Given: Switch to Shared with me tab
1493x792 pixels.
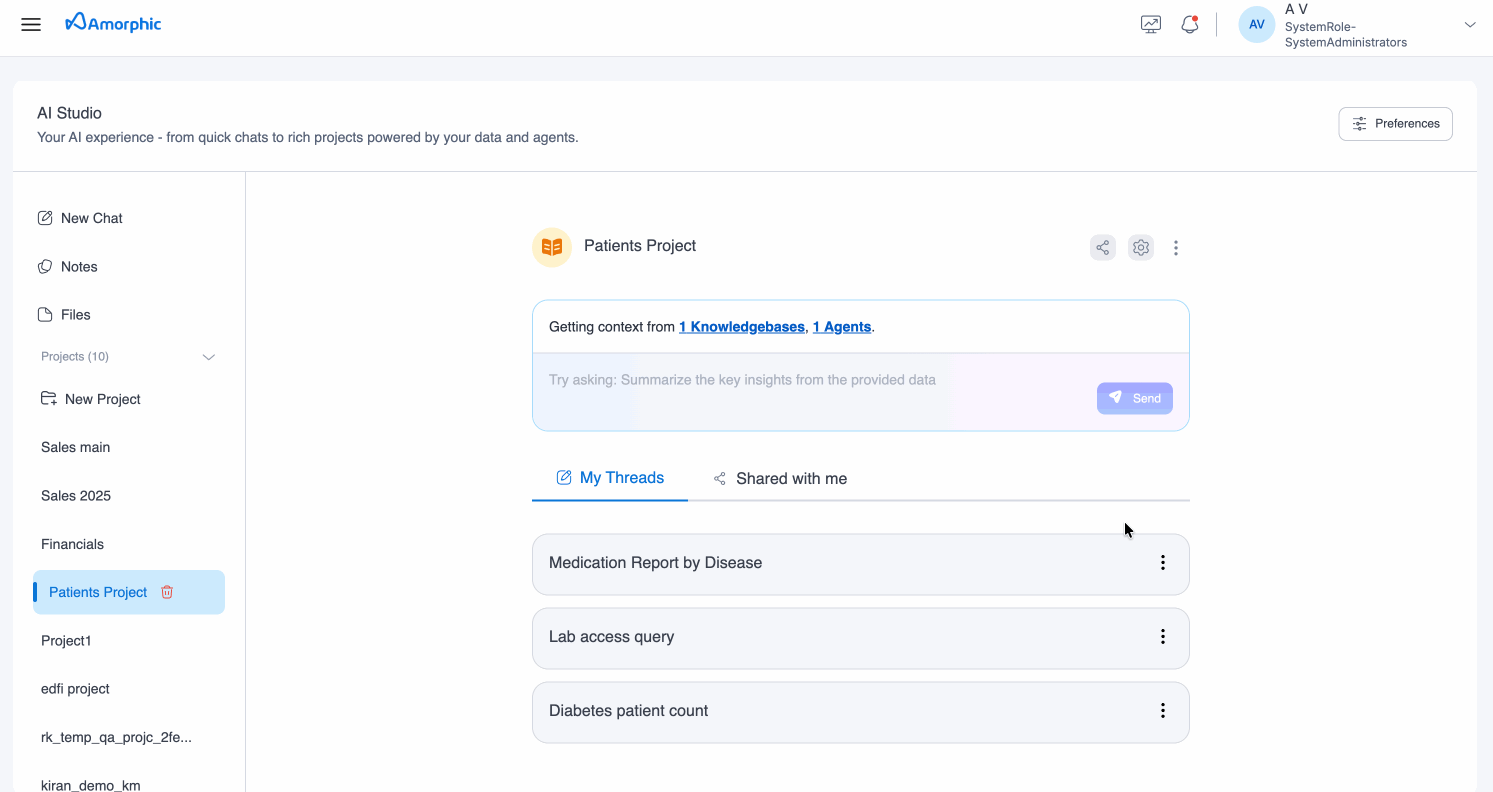Looking at the screenshot, I should tap(780, 479).
